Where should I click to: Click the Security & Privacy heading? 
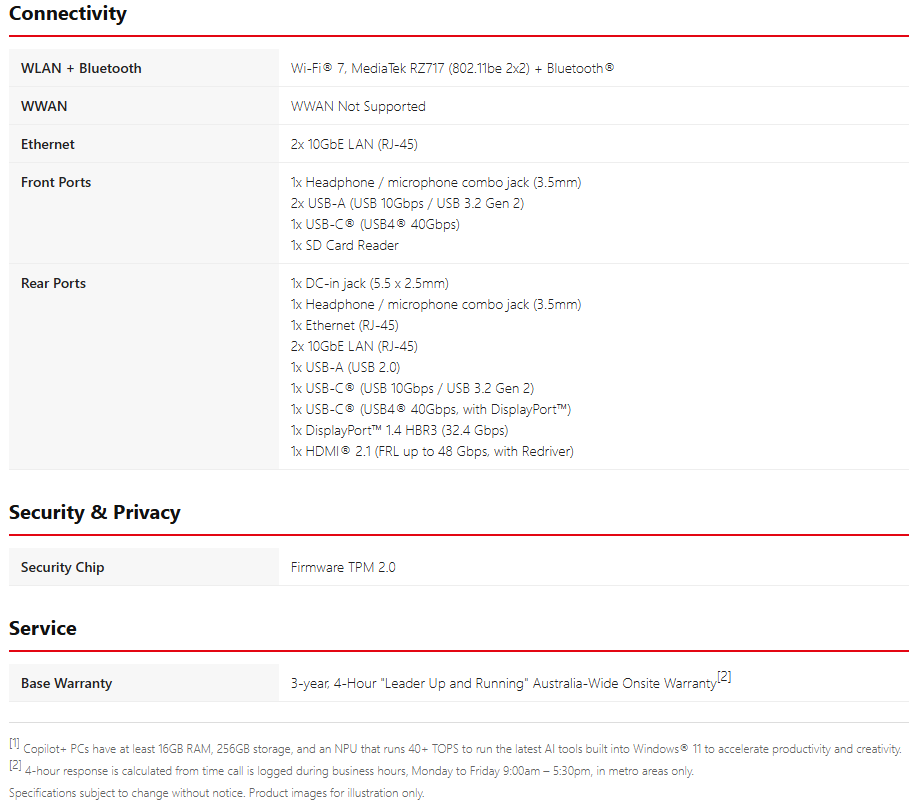point(94,512)
